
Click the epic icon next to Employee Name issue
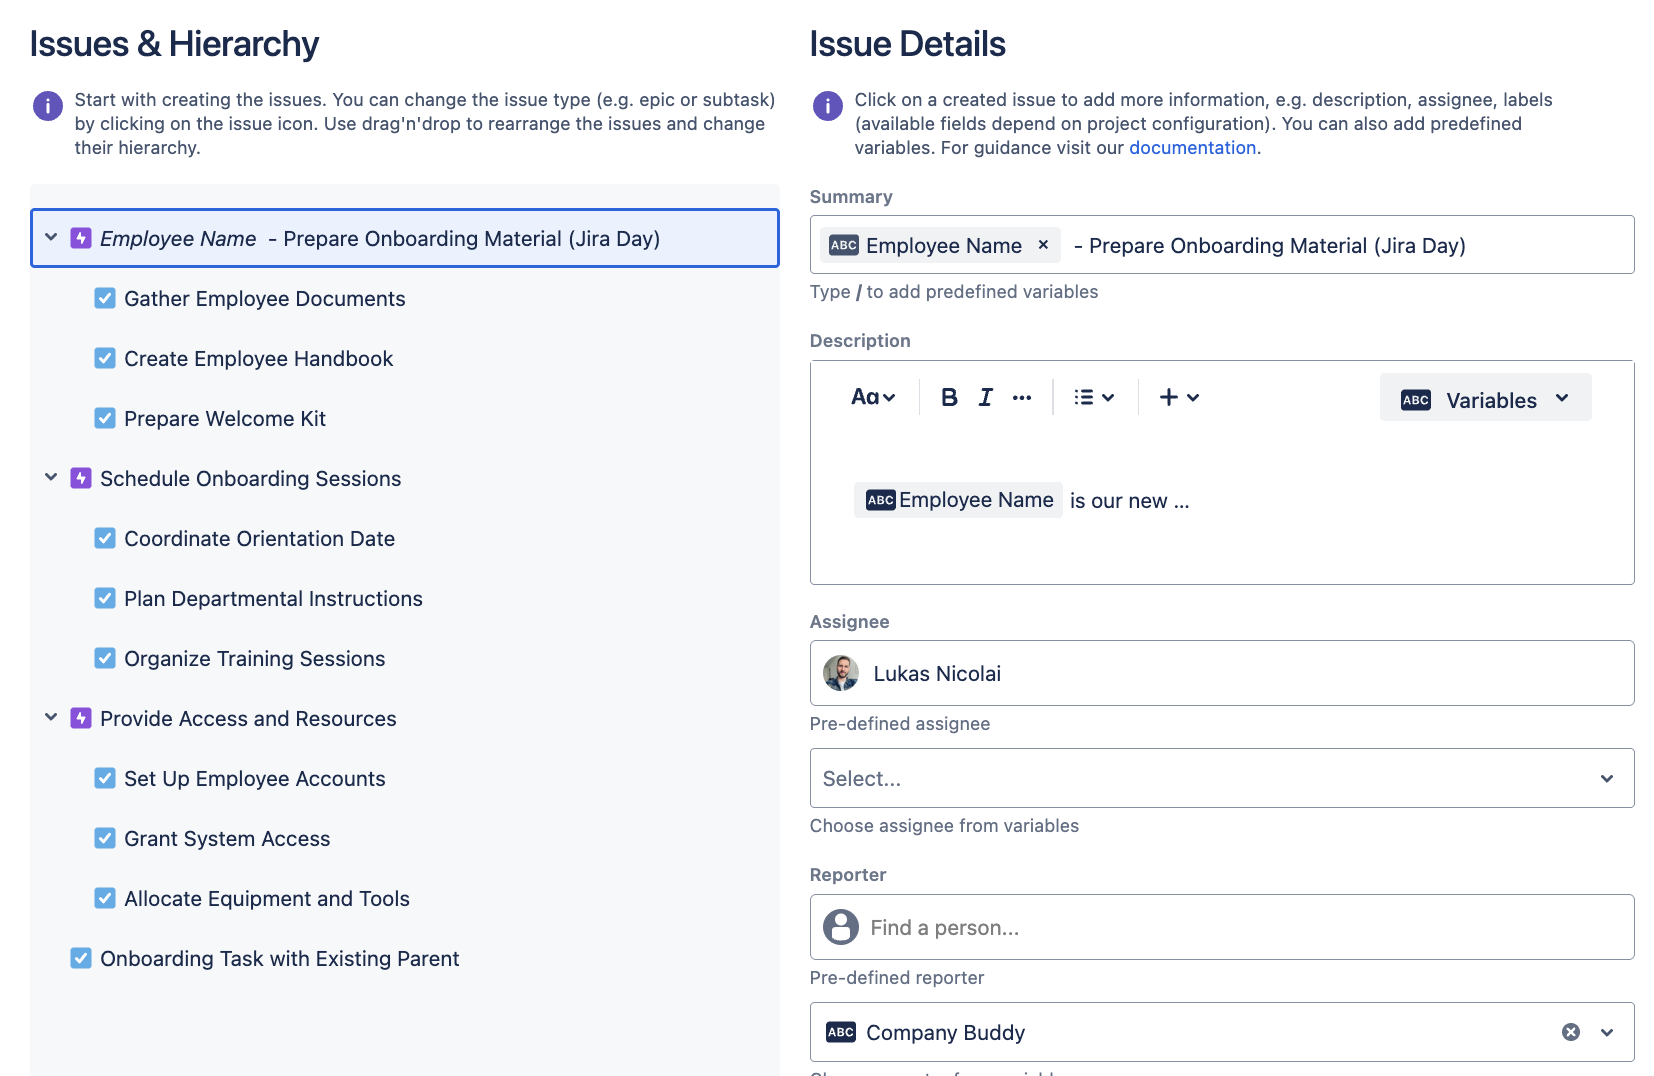[x=80, y=238]
